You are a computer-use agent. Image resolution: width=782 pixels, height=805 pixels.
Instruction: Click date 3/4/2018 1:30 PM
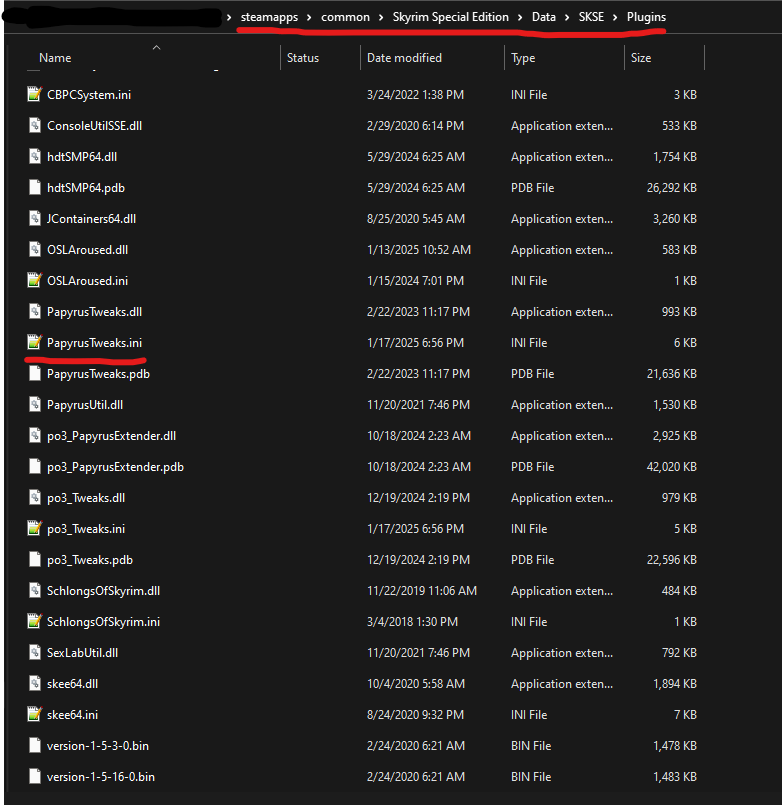(412, 622)
